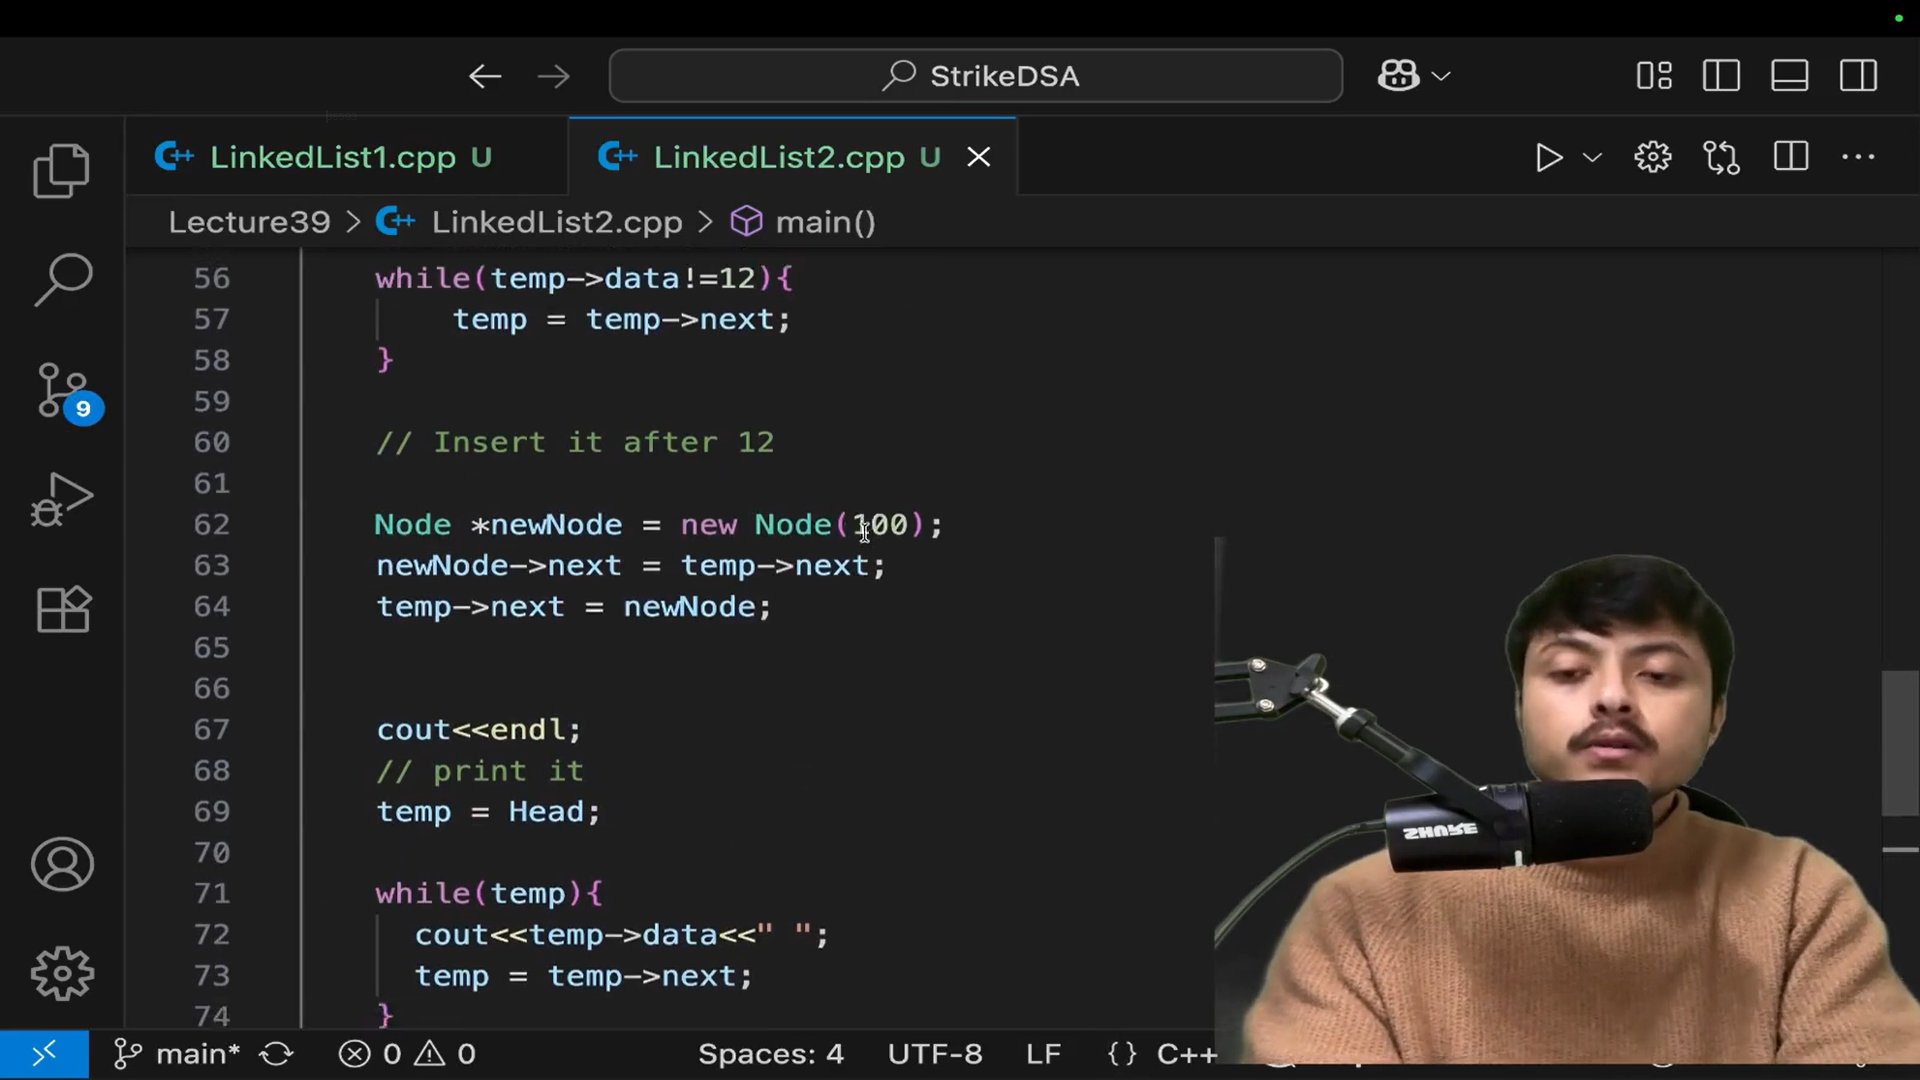Click the editor vertical scrollbar thumb
The width and height of the screenshot is (1920, 1080).
[1899, 742]
